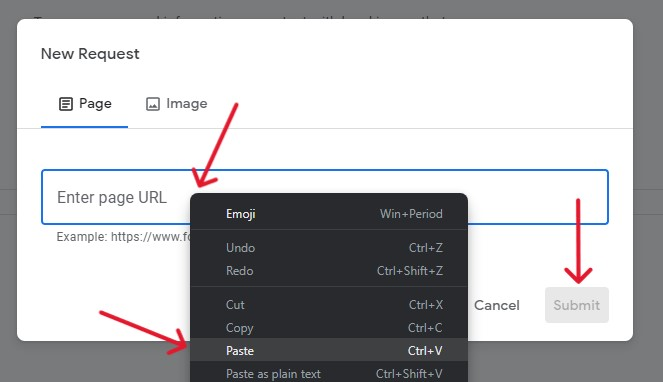Screen dimensions: 663x382
Task: Choose Emoji from the context menu
Action: (x=329, y=214)
